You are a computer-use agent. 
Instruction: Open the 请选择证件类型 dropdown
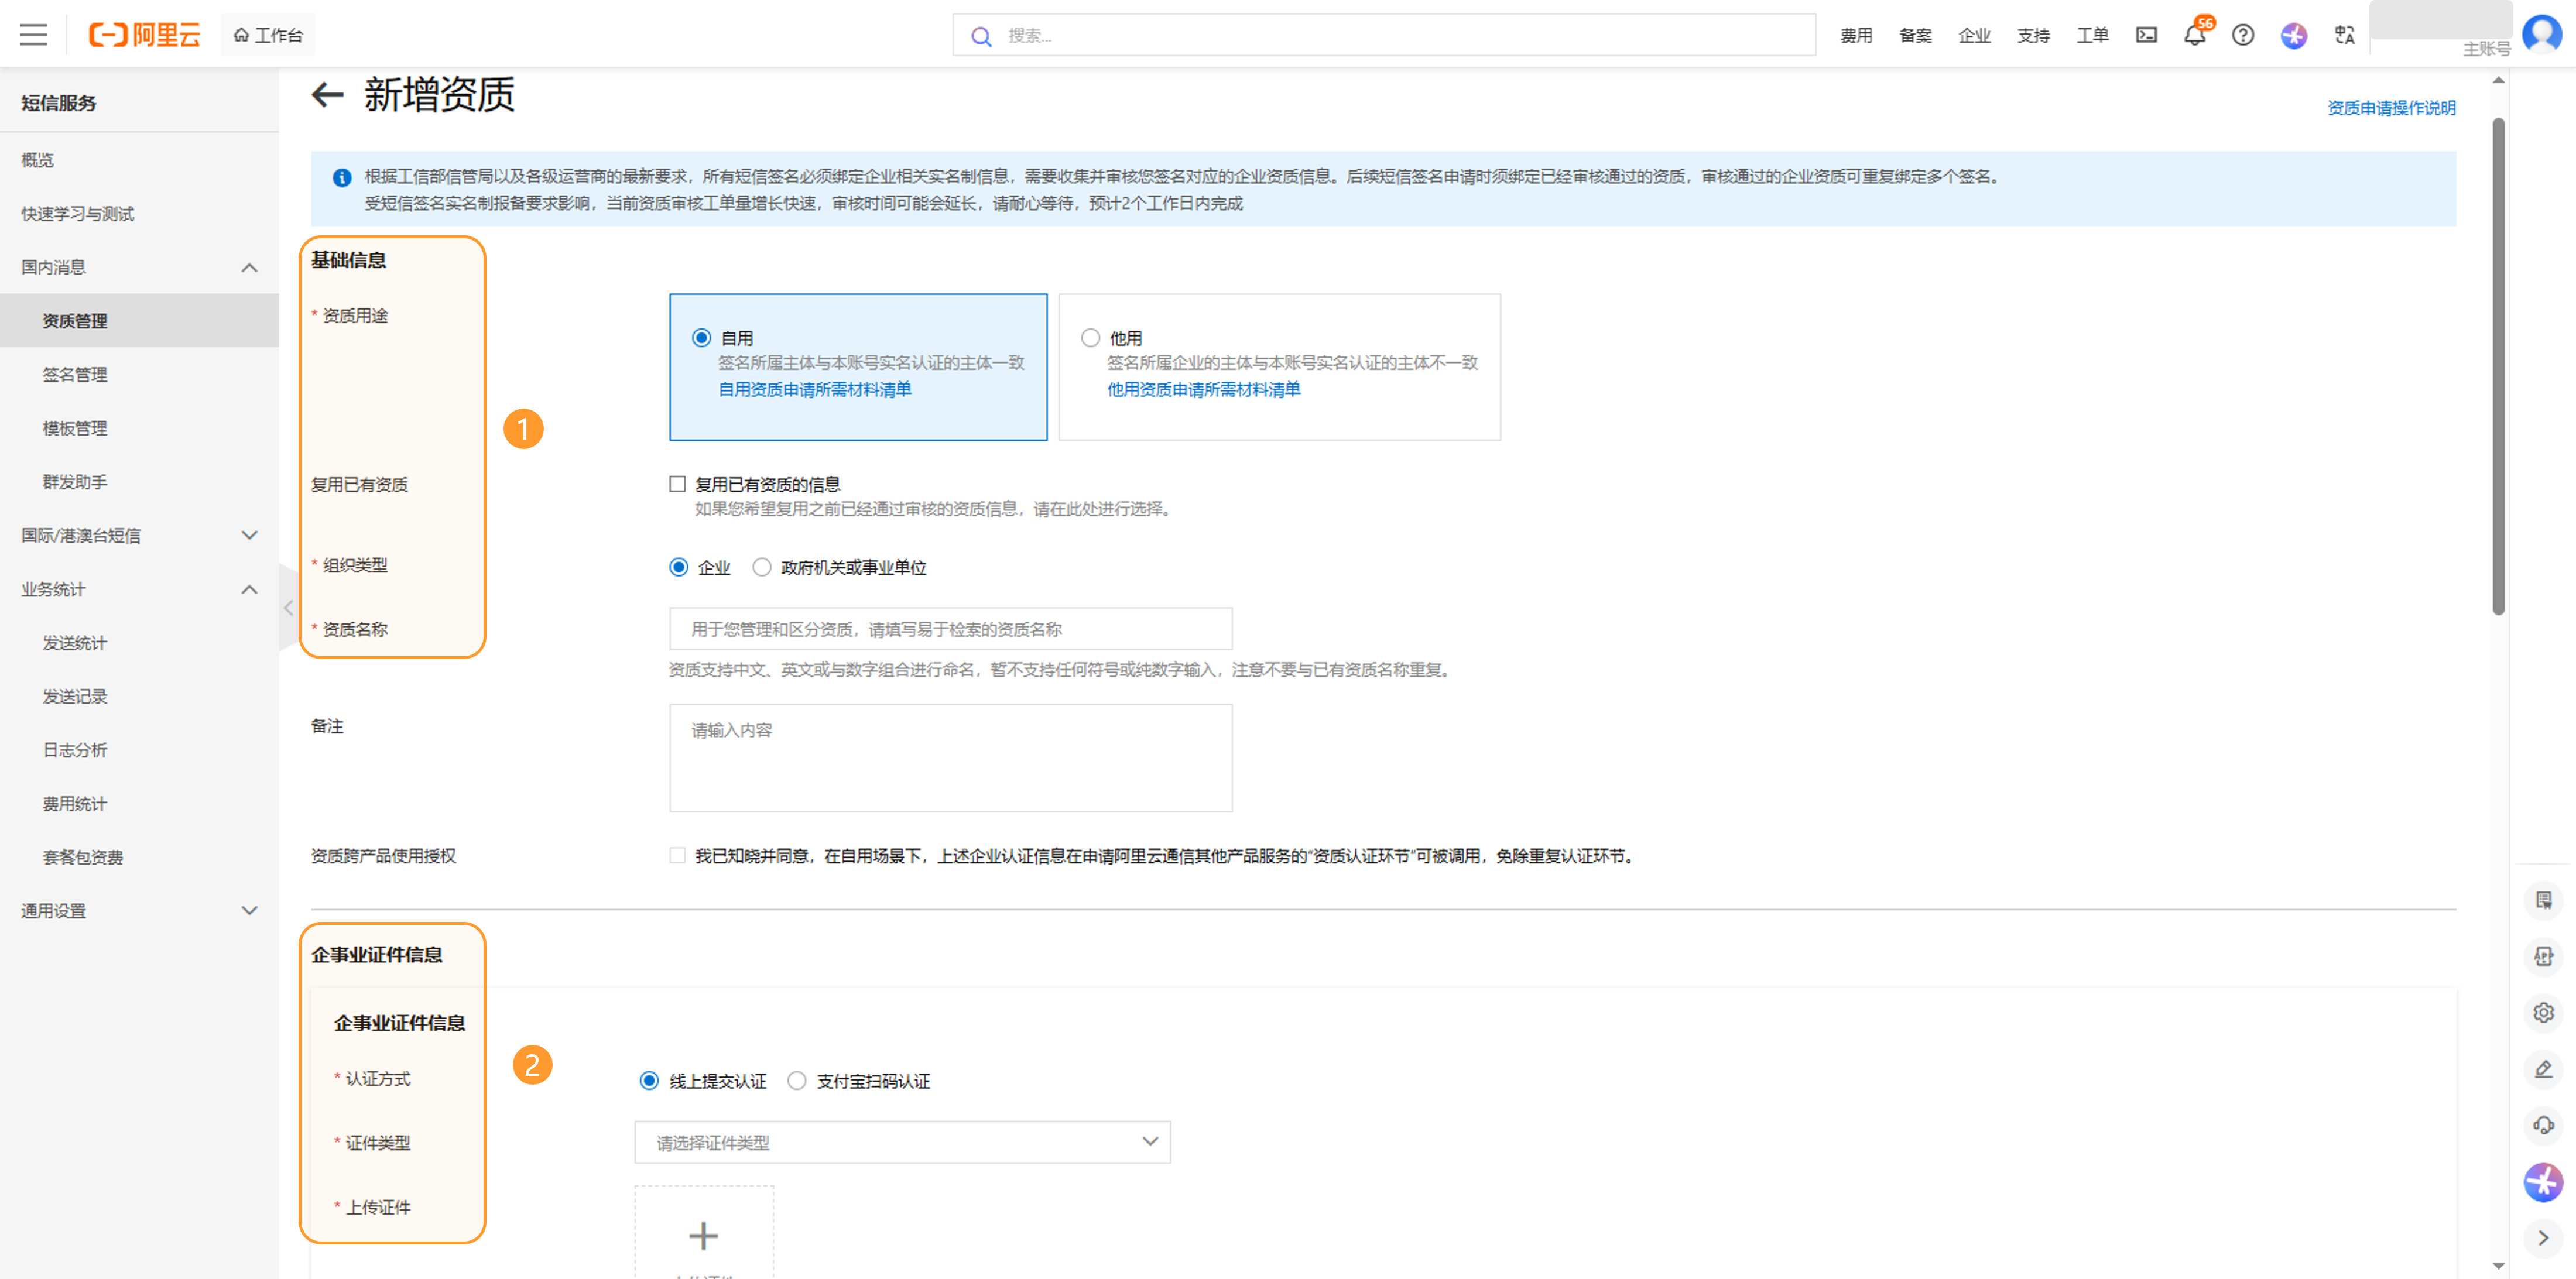901,1141
